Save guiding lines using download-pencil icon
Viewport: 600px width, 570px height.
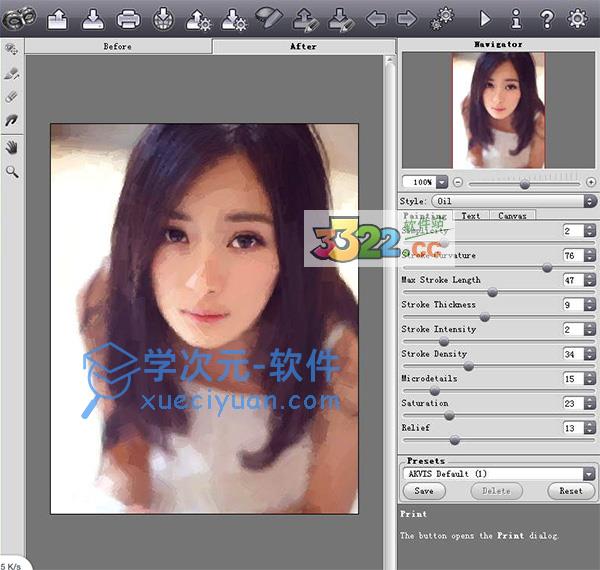coord(341,20)
